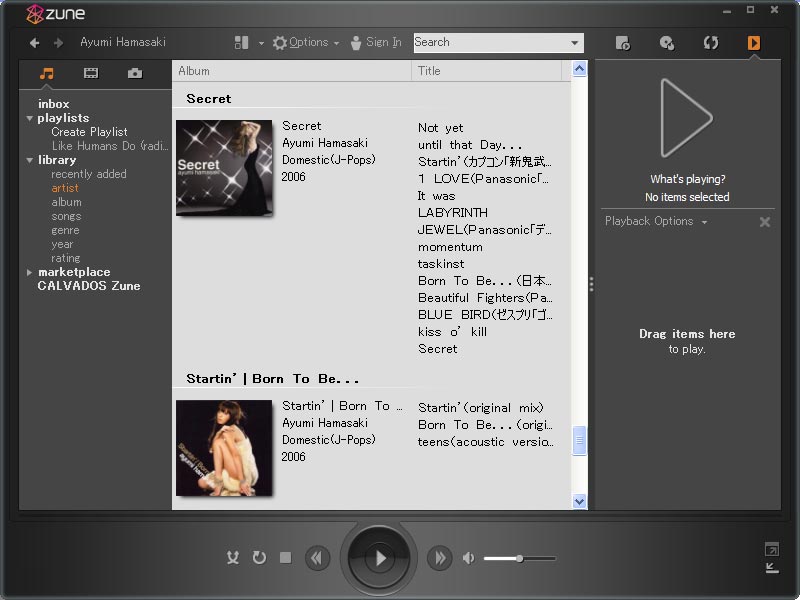Select genre in library
The image size is (800, 600).
[x=65, y=230]
